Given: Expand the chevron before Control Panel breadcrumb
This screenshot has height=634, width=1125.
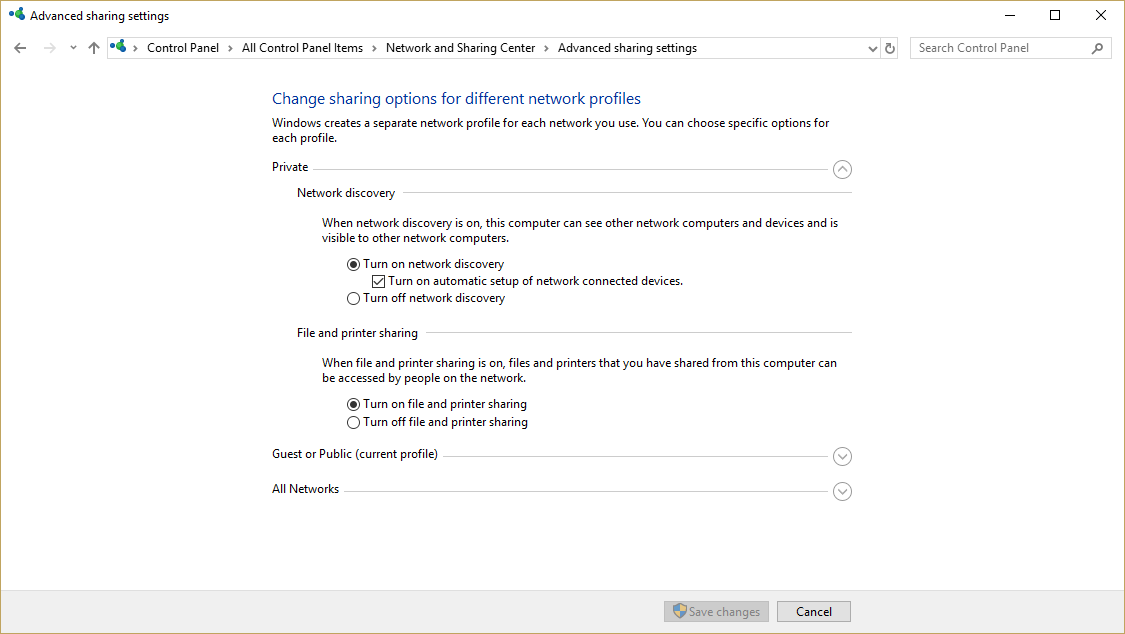Looking at the screenshot, I should click(136, 49).
